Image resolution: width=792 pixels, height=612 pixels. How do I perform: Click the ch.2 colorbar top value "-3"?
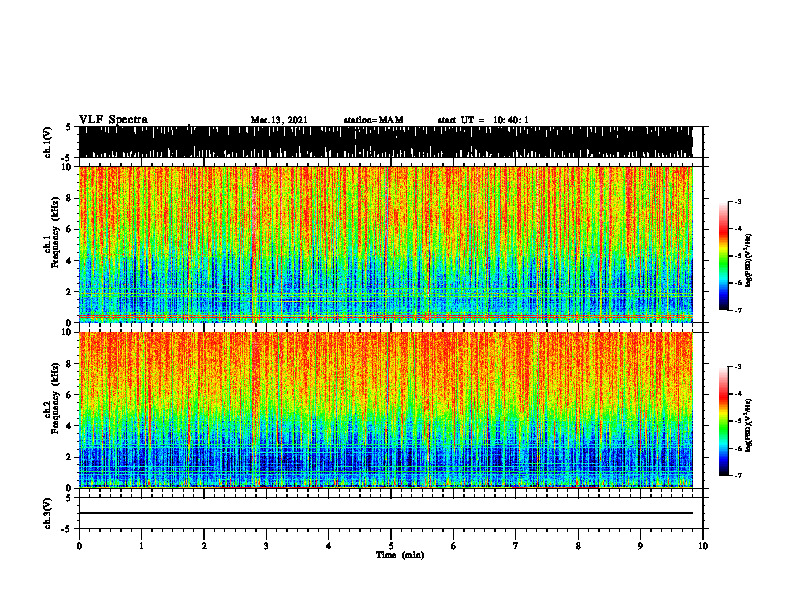(737, 367)
